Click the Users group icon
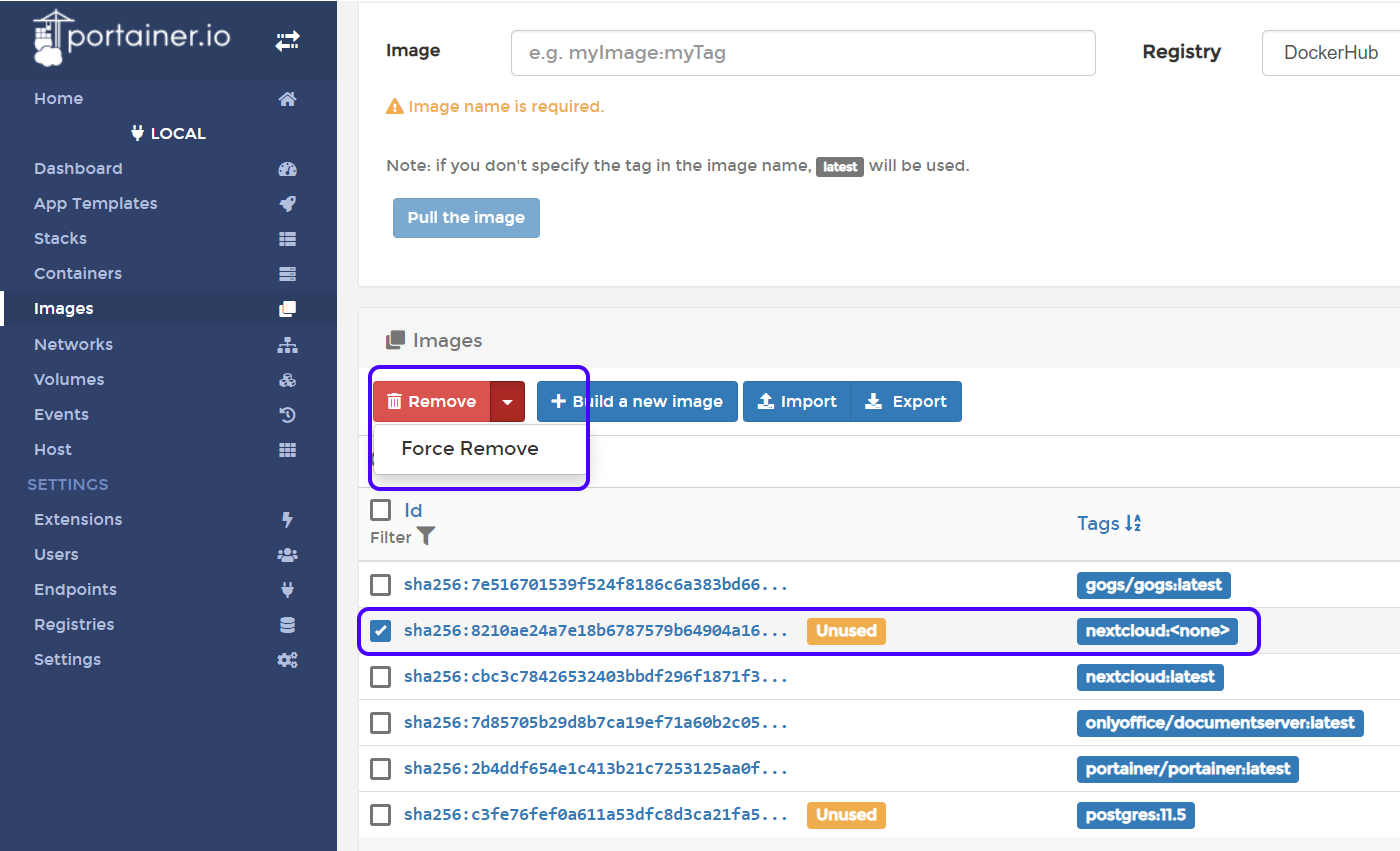The width and height of the screenshot is (1400, 851). 287,555
